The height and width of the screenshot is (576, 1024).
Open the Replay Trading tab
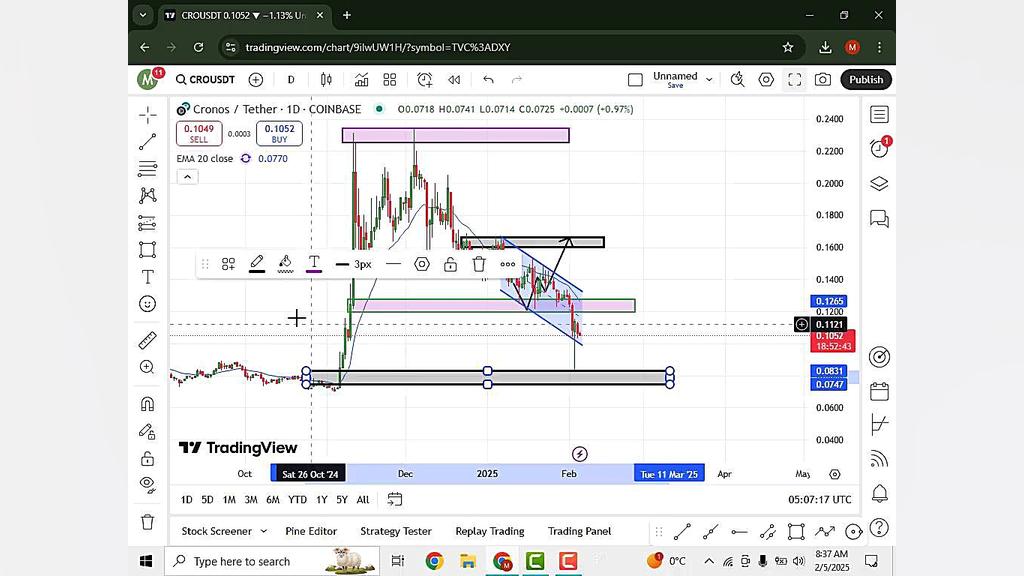point(490,532)
